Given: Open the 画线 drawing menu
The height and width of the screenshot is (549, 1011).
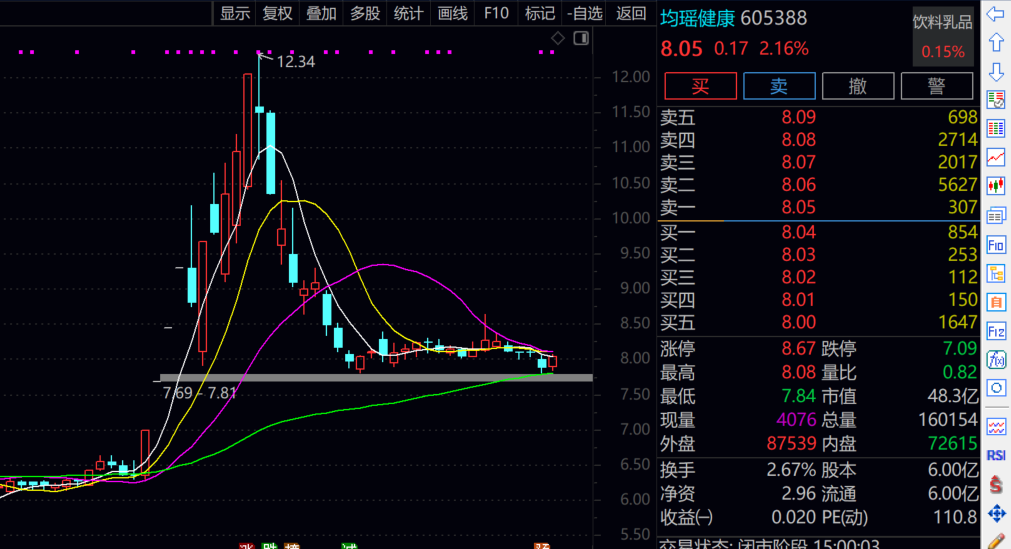Looking at the screenshot, I should [x=453, y=13].
